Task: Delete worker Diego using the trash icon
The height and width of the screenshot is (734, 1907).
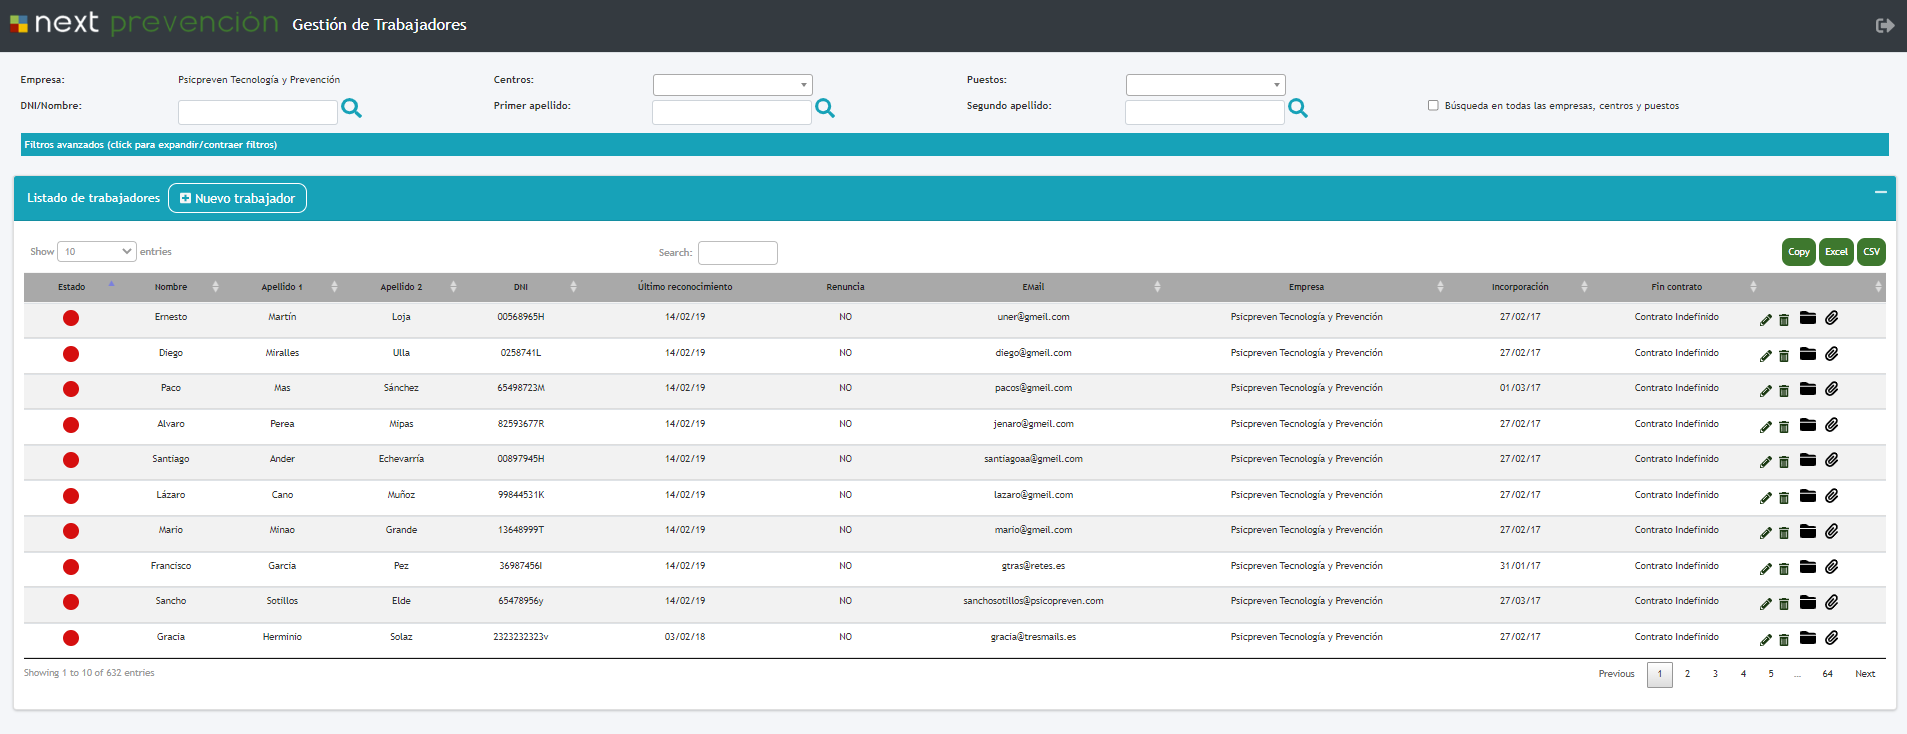Action: pos(1784,356)
